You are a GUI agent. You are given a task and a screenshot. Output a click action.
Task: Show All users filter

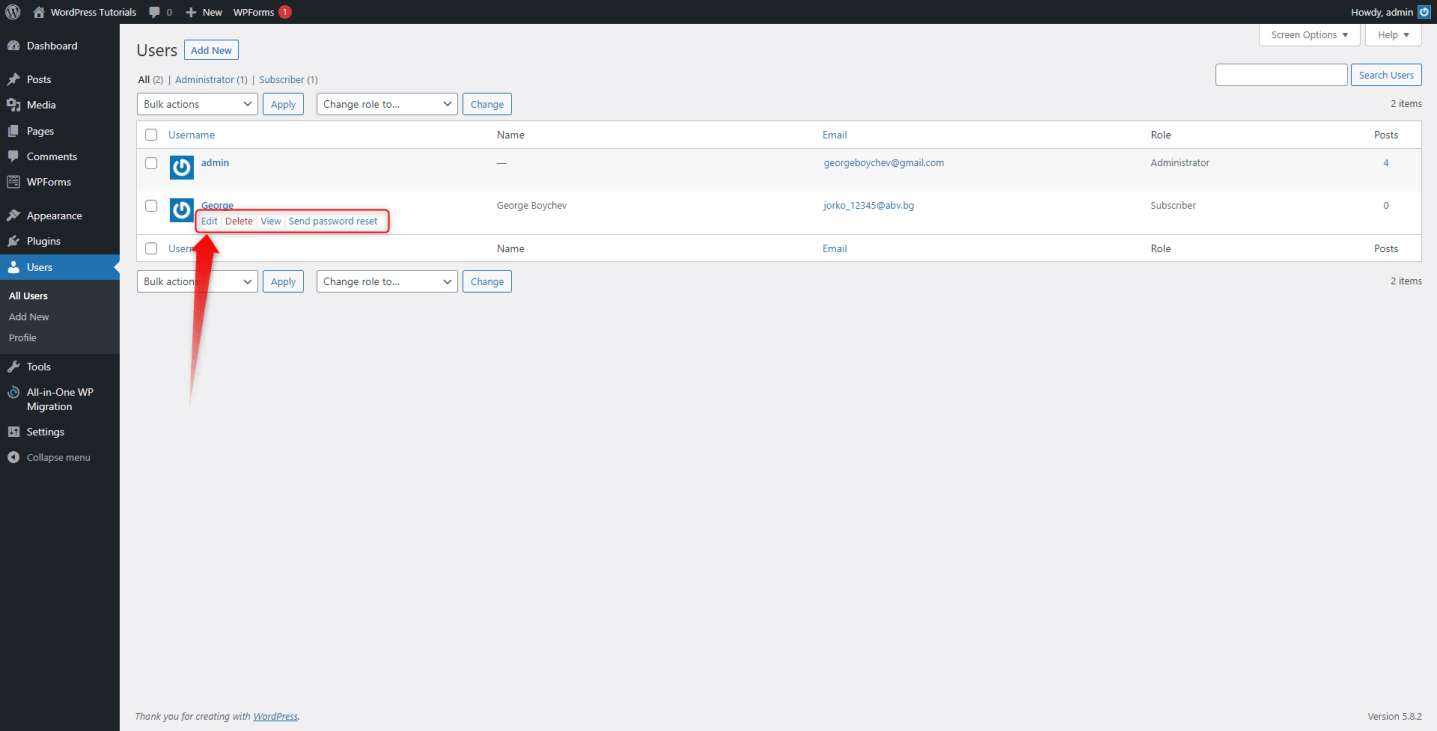pos(144,80)
